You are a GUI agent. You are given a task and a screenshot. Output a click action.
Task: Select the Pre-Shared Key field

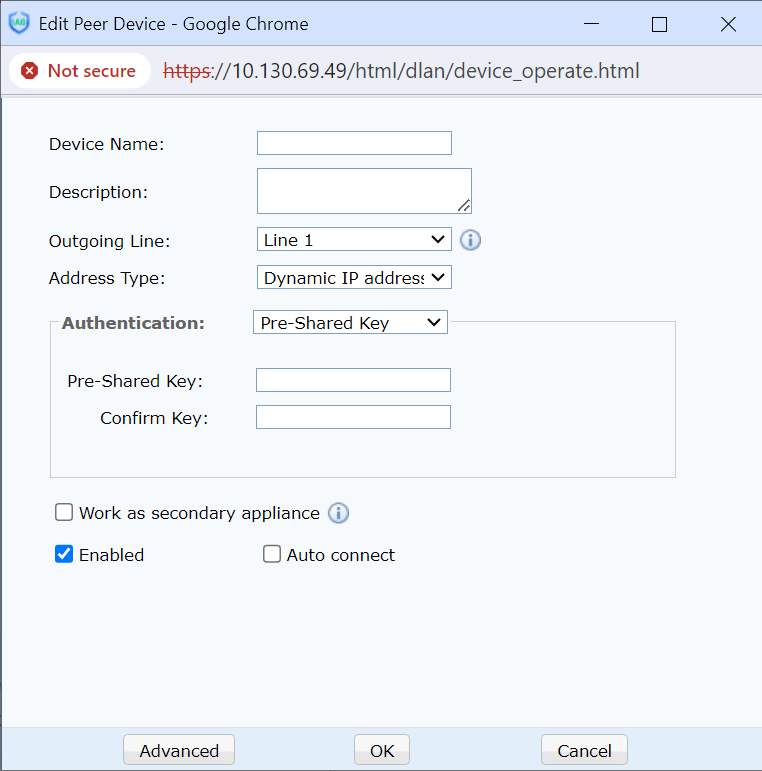click(x=353, y=380)
